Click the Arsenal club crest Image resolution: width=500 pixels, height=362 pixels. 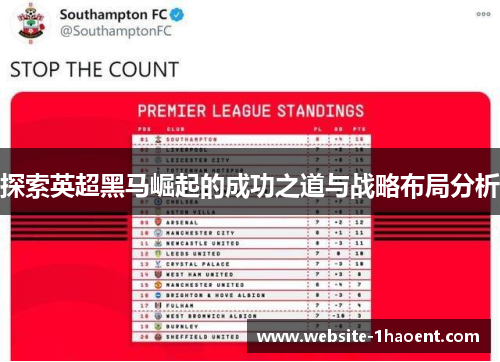(158, 222)
